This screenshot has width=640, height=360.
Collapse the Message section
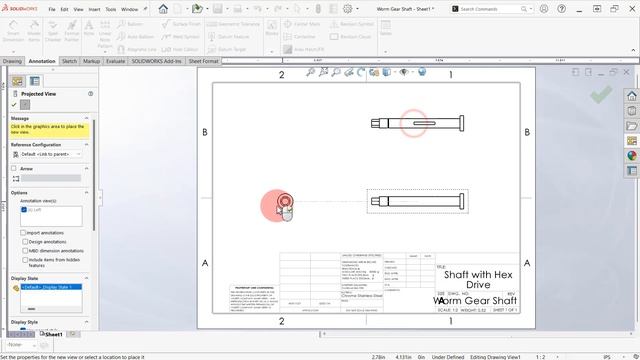pos(87,118)
